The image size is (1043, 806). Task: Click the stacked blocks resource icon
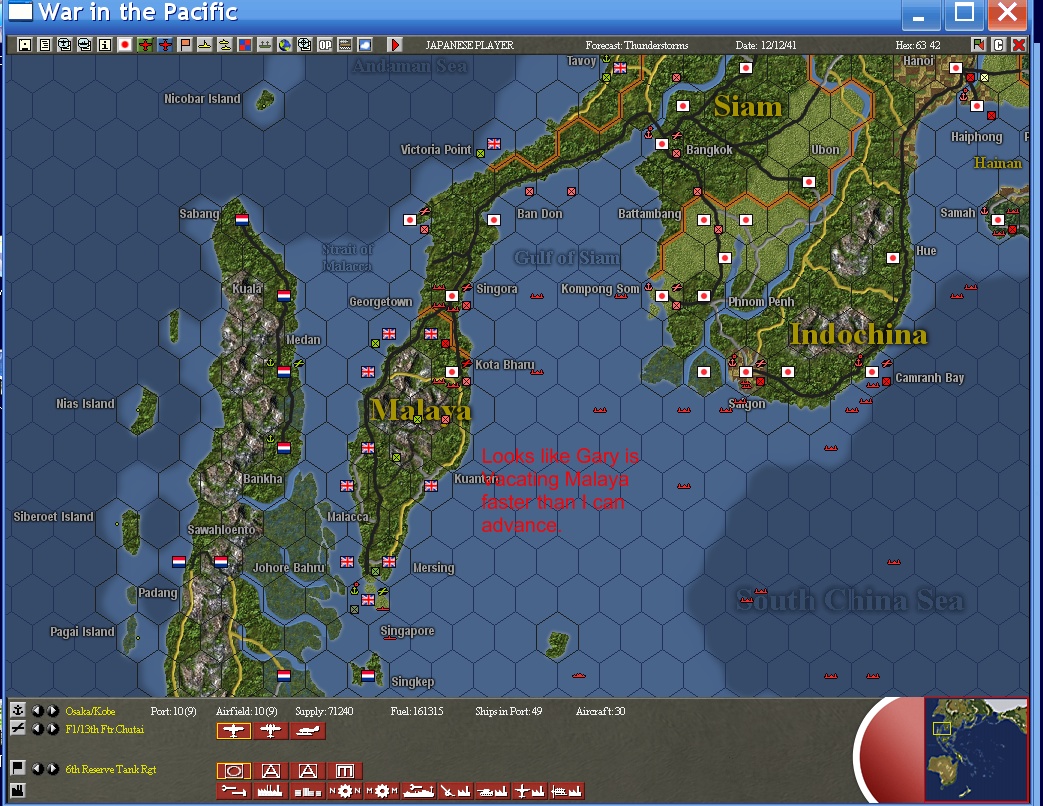307,791
